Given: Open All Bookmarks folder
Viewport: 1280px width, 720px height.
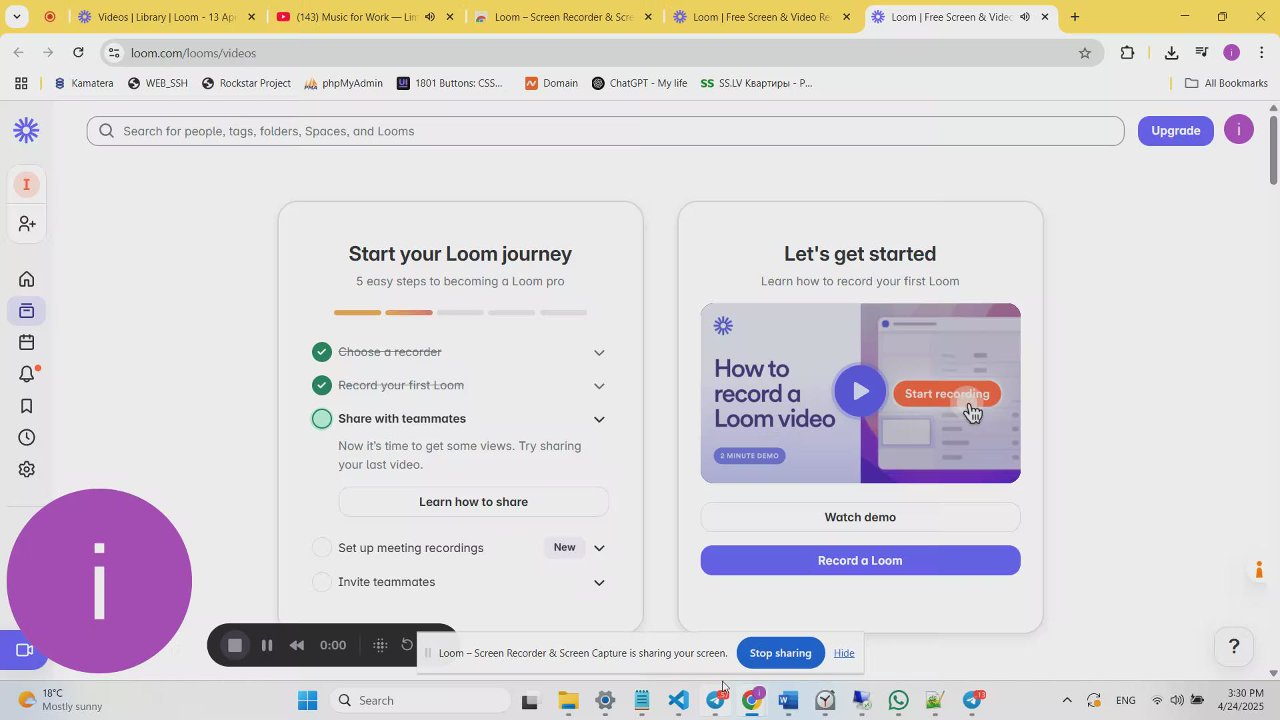Looking at the screenshot, I should pyautogui.click(x=1226, y=83).
